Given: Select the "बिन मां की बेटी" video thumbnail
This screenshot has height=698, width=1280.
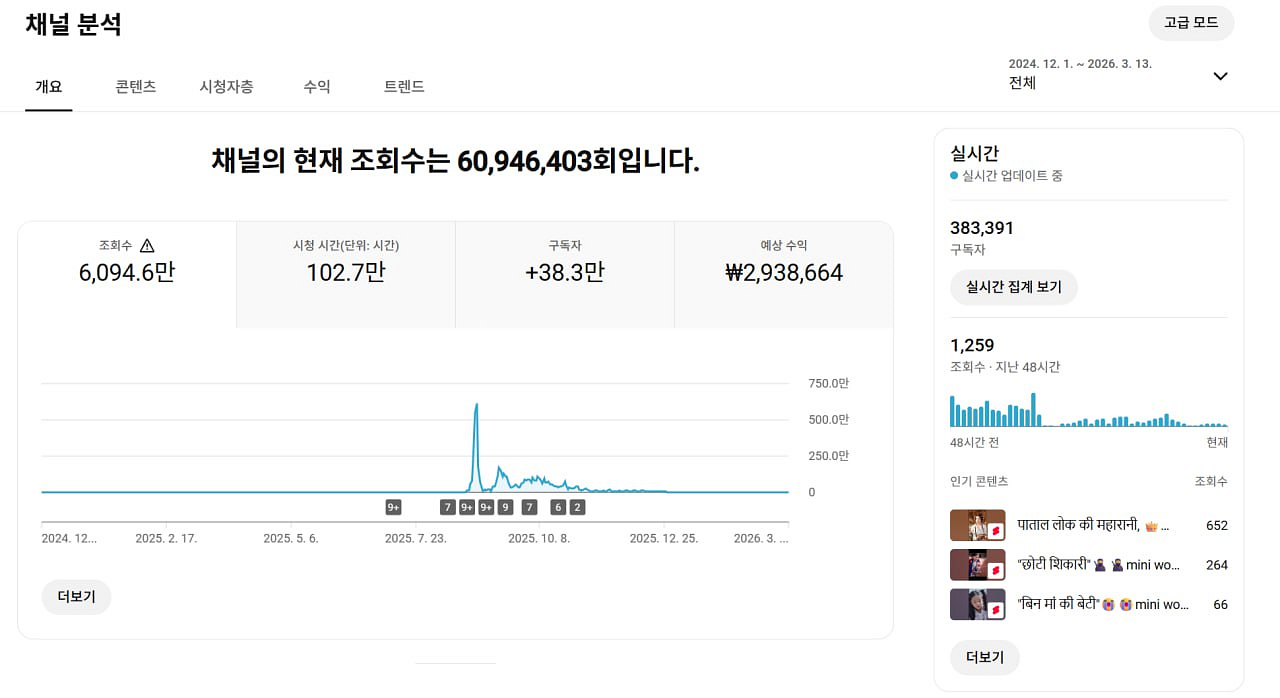Looking at the screenshot, I should tap(976, 604).
